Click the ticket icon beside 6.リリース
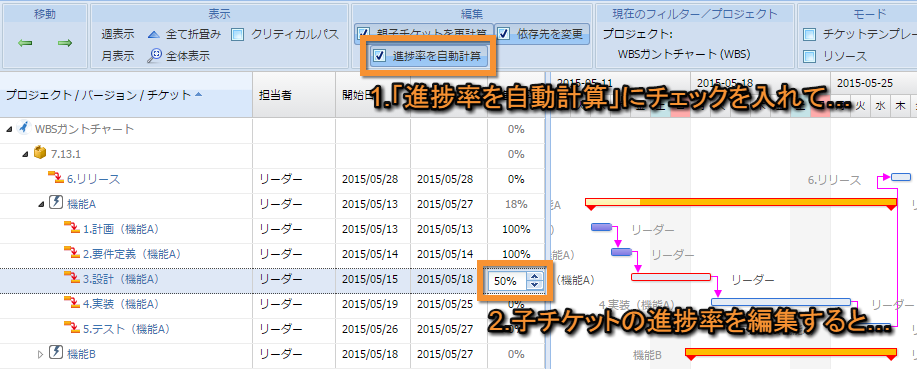 coord(55,178)
